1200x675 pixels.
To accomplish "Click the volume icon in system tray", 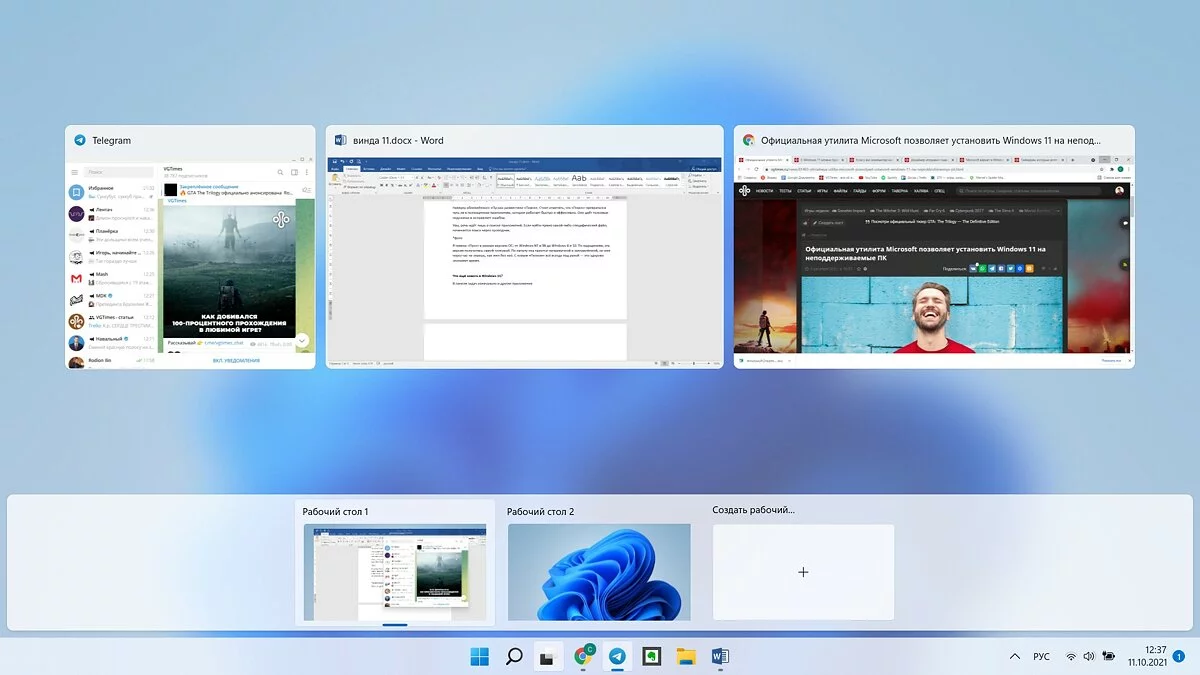I will tap(1089, 657).
